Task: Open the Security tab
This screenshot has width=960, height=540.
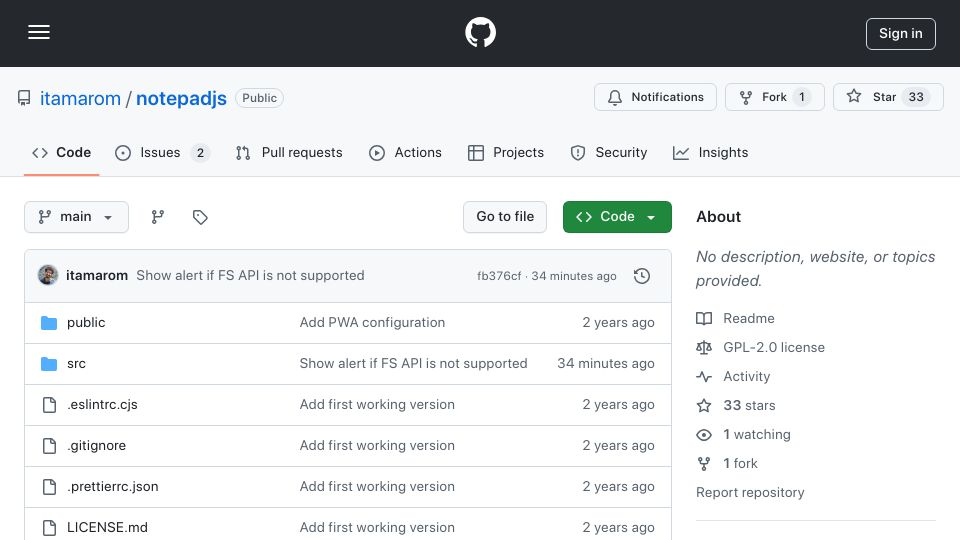Action: [x=609, y=152]
